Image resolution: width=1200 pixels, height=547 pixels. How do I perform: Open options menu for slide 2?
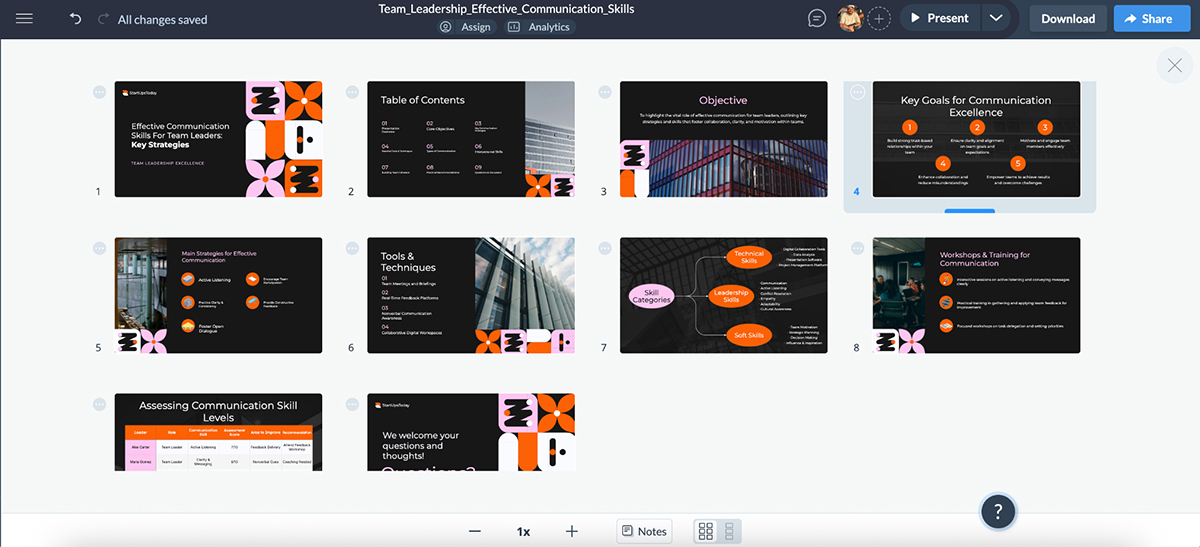point(352,92)
